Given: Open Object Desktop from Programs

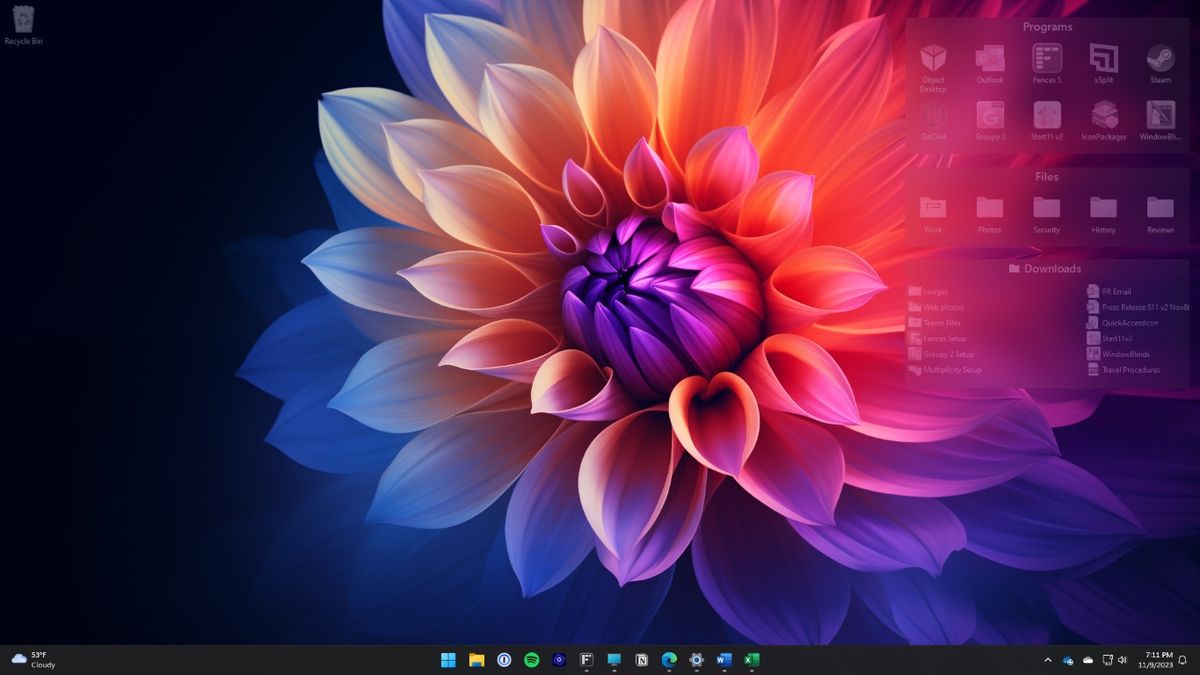Looking at the screenshot, I should [x=933, y=62].
